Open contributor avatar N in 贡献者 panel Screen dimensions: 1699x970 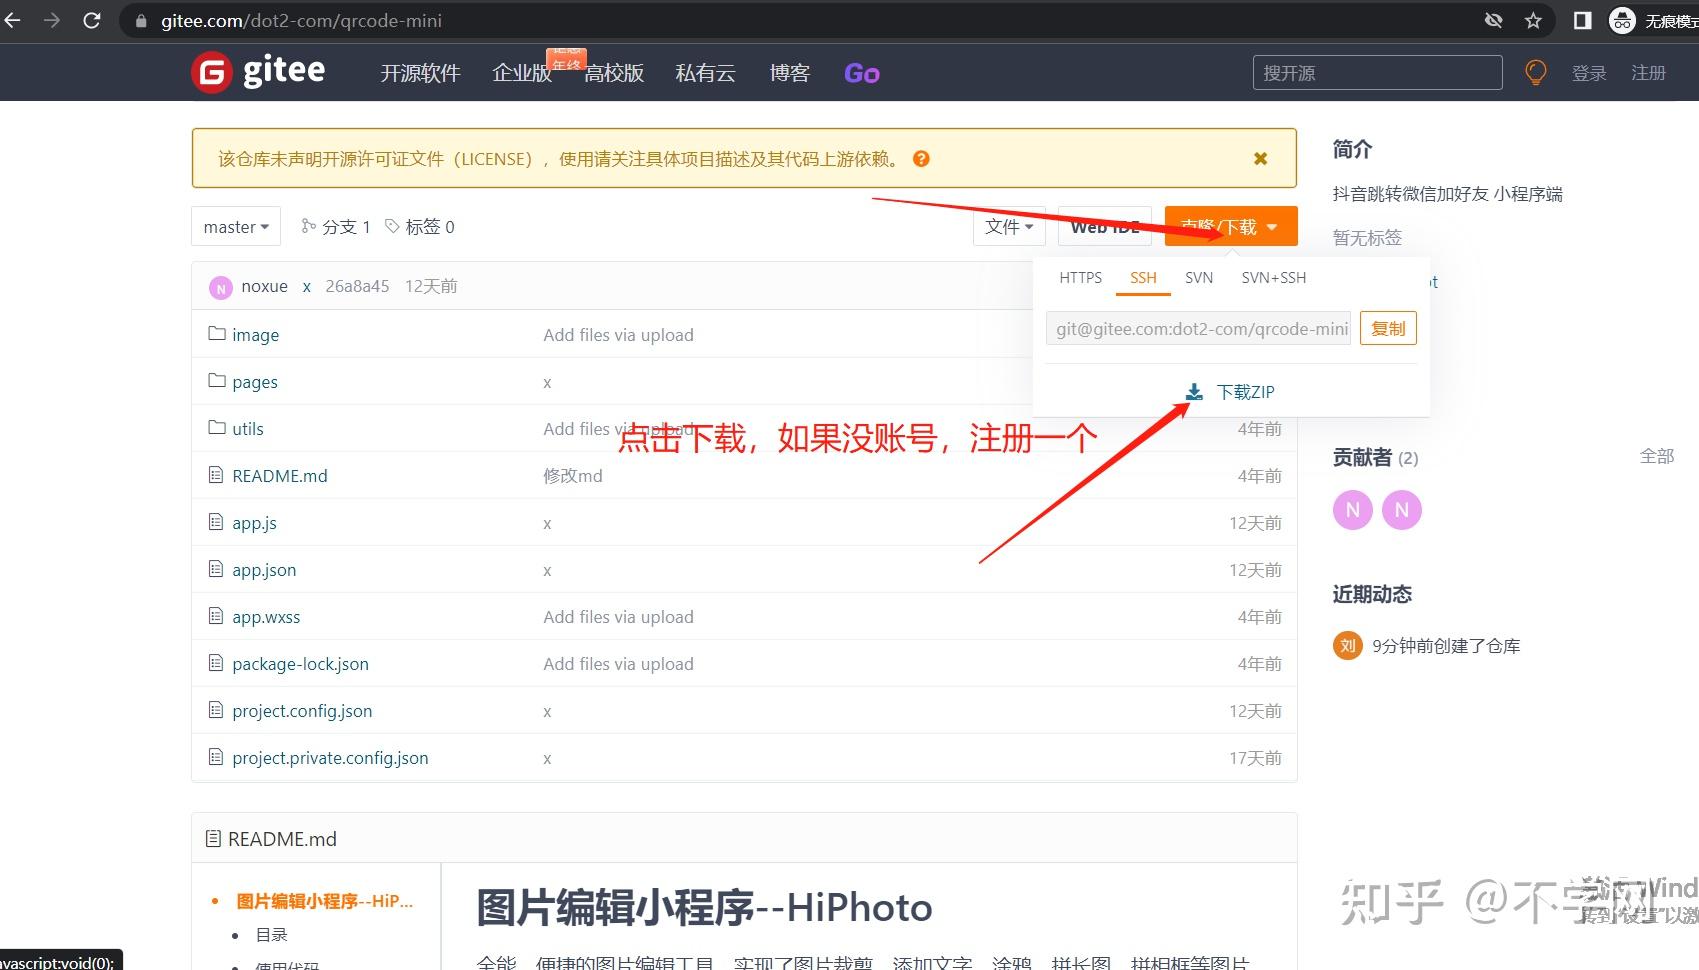1352,509
